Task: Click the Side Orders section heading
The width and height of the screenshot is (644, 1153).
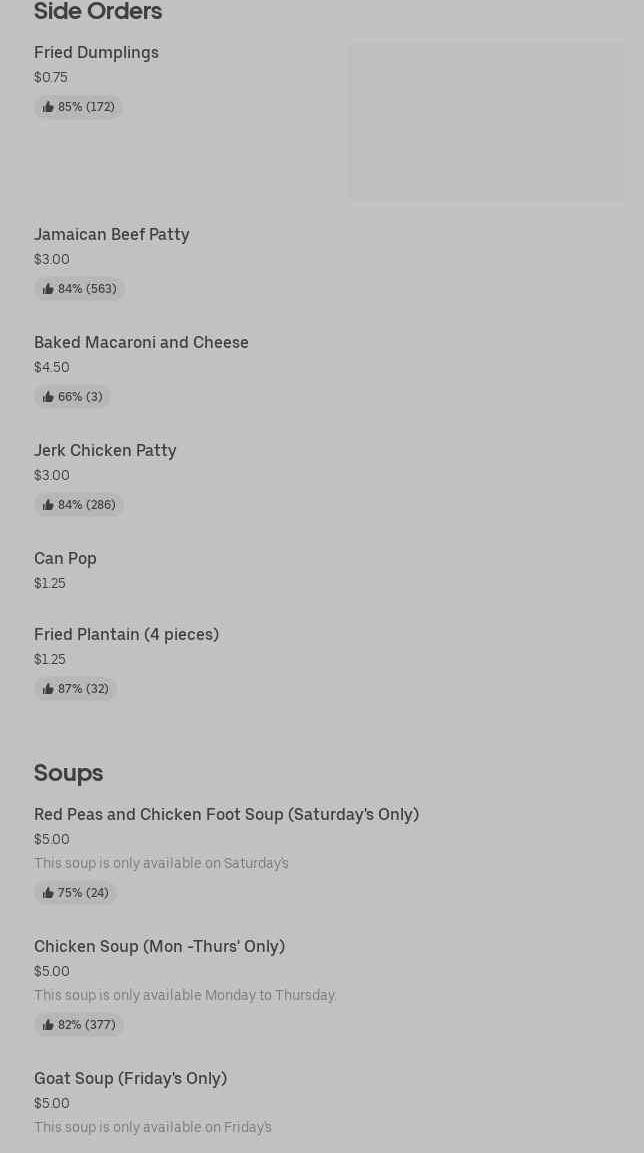Action: pos(98,11)
